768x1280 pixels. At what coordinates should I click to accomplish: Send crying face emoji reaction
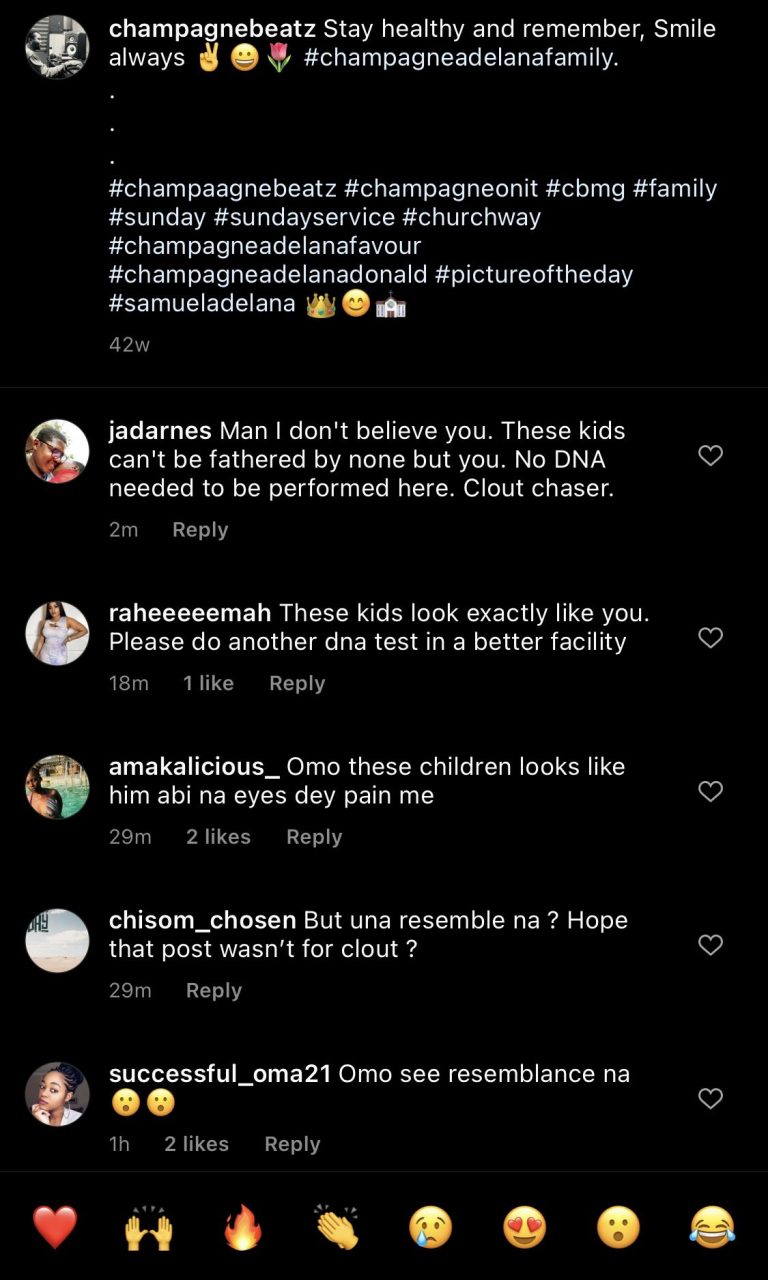[431, 1227]
